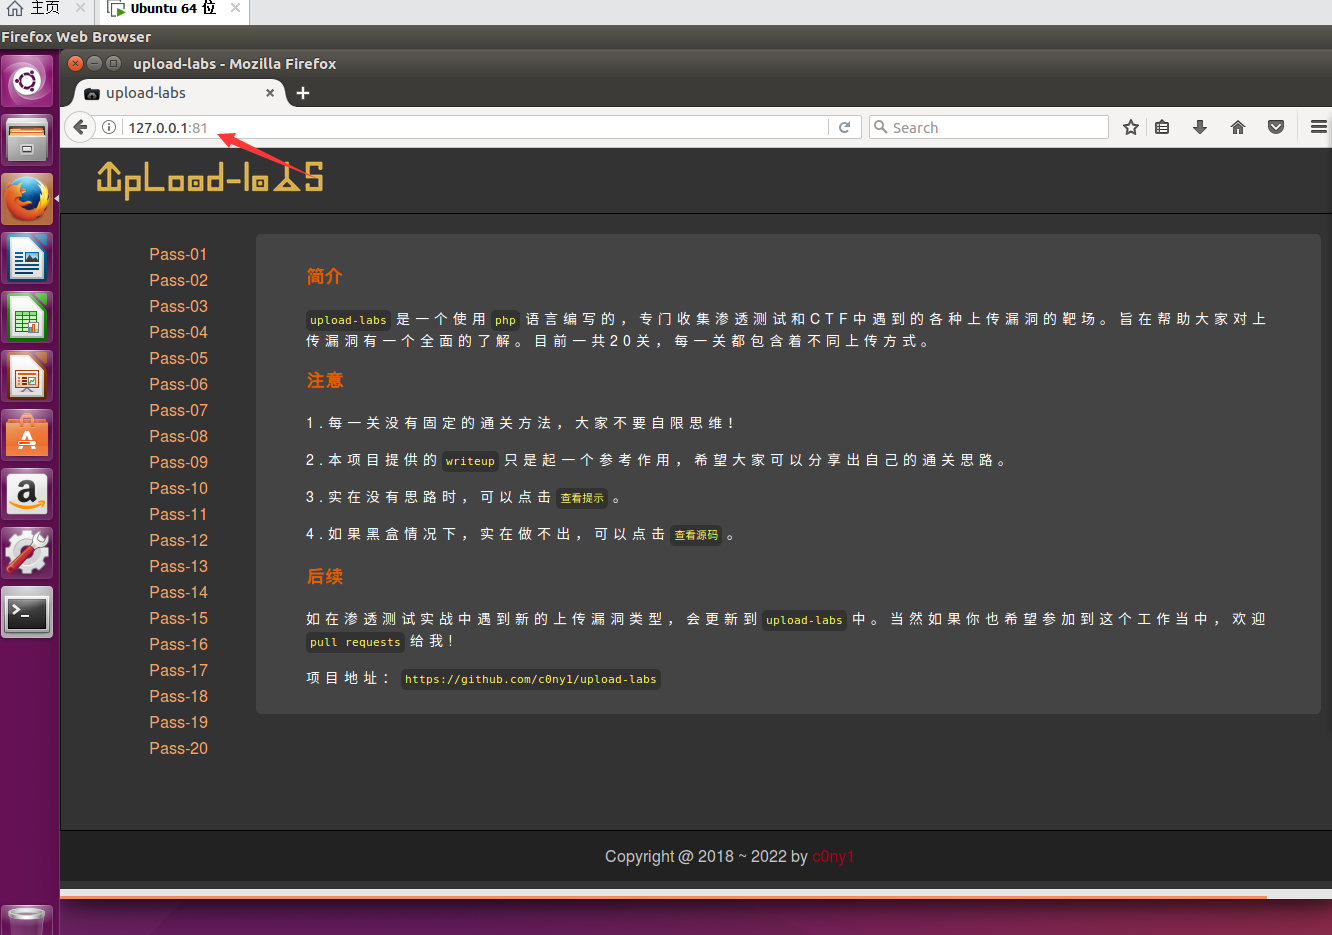This screenshot has width=1332, height=935.
Task: Open the reading list clipboard icon
Action: pos(1161,127)
